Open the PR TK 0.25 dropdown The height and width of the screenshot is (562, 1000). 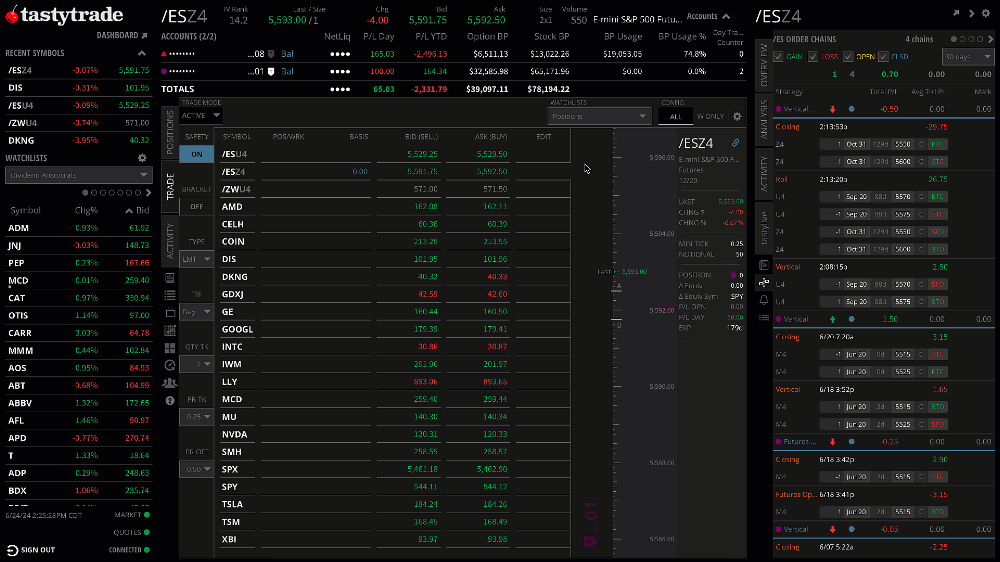click(196, 417)
